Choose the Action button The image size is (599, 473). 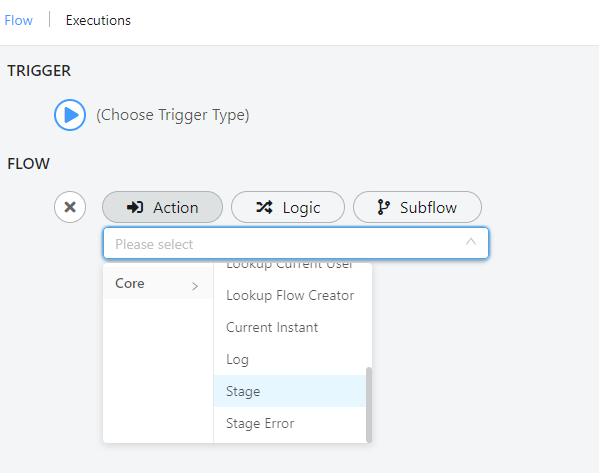click(162, 207)
